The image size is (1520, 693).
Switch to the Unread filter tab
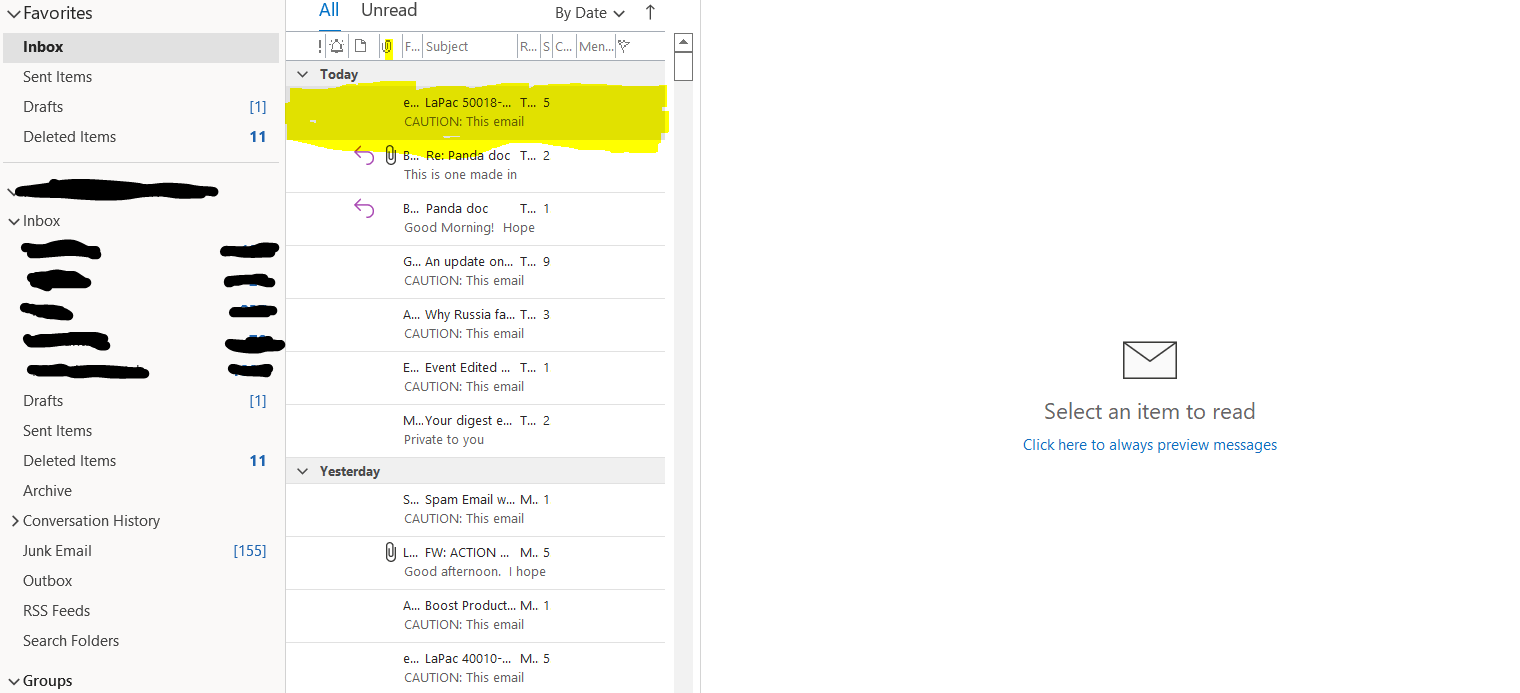point(389,11)
